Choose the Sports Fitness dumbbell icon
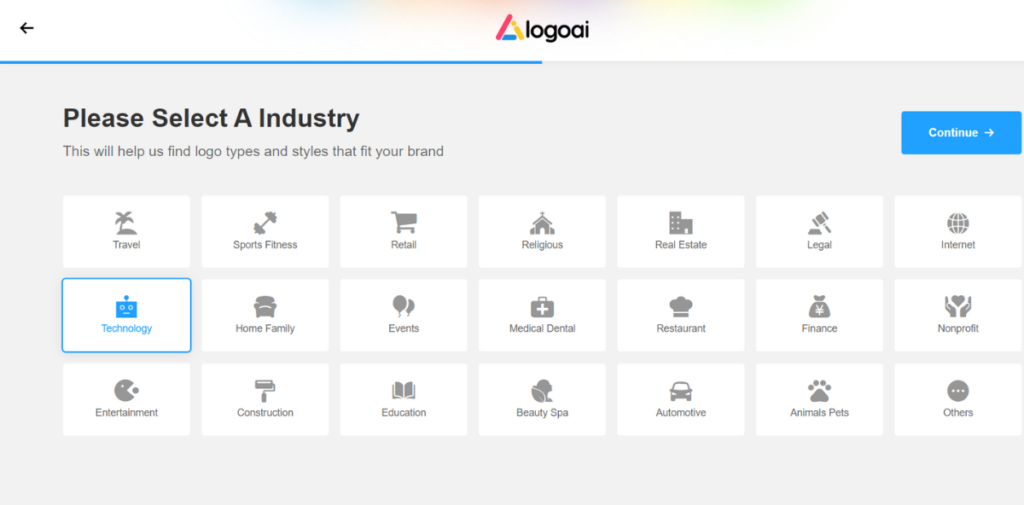The width and height of the screenshot is (1024, 505). coord(264,223)
